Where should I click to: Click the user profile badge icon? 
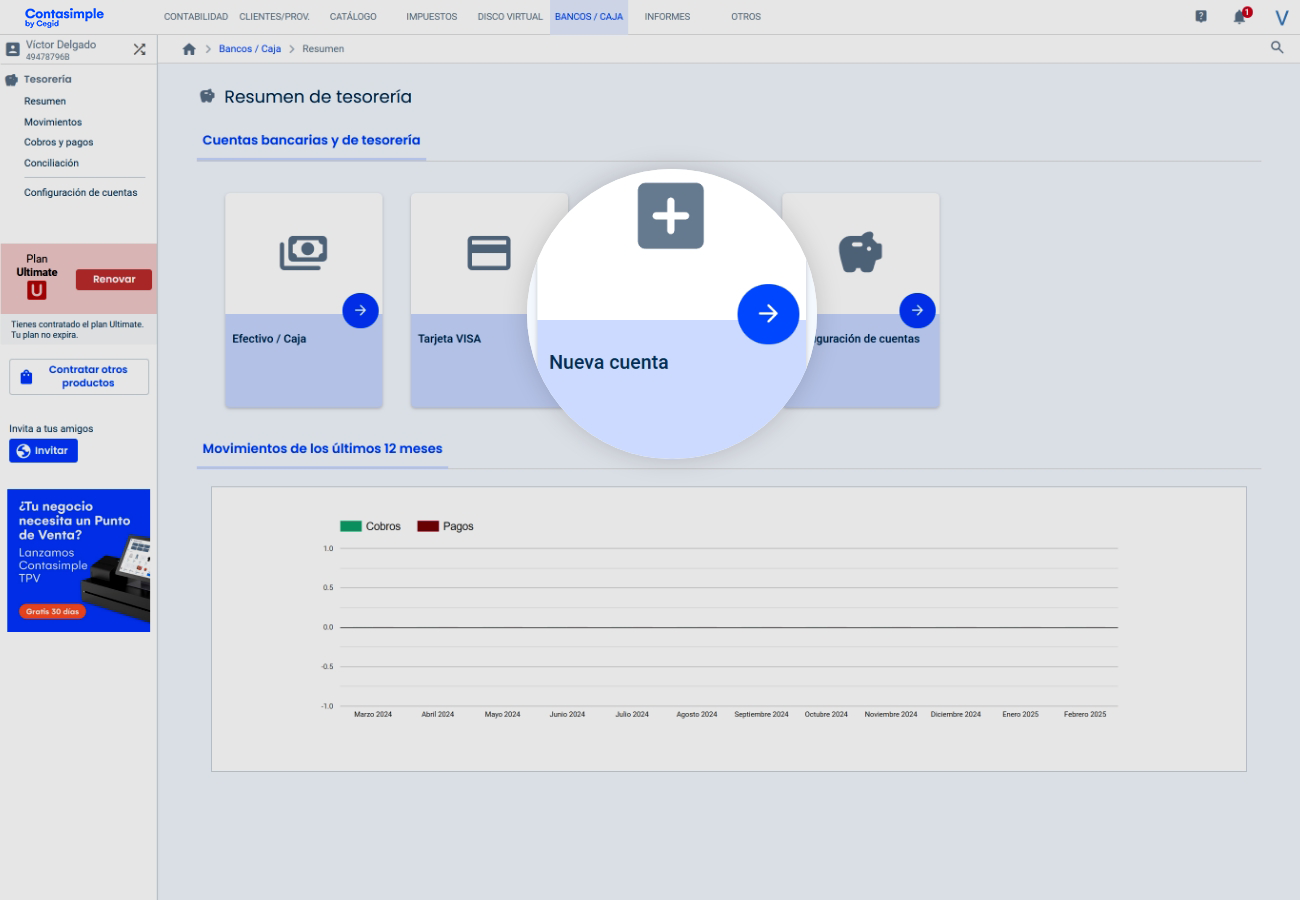pos(13,49)
